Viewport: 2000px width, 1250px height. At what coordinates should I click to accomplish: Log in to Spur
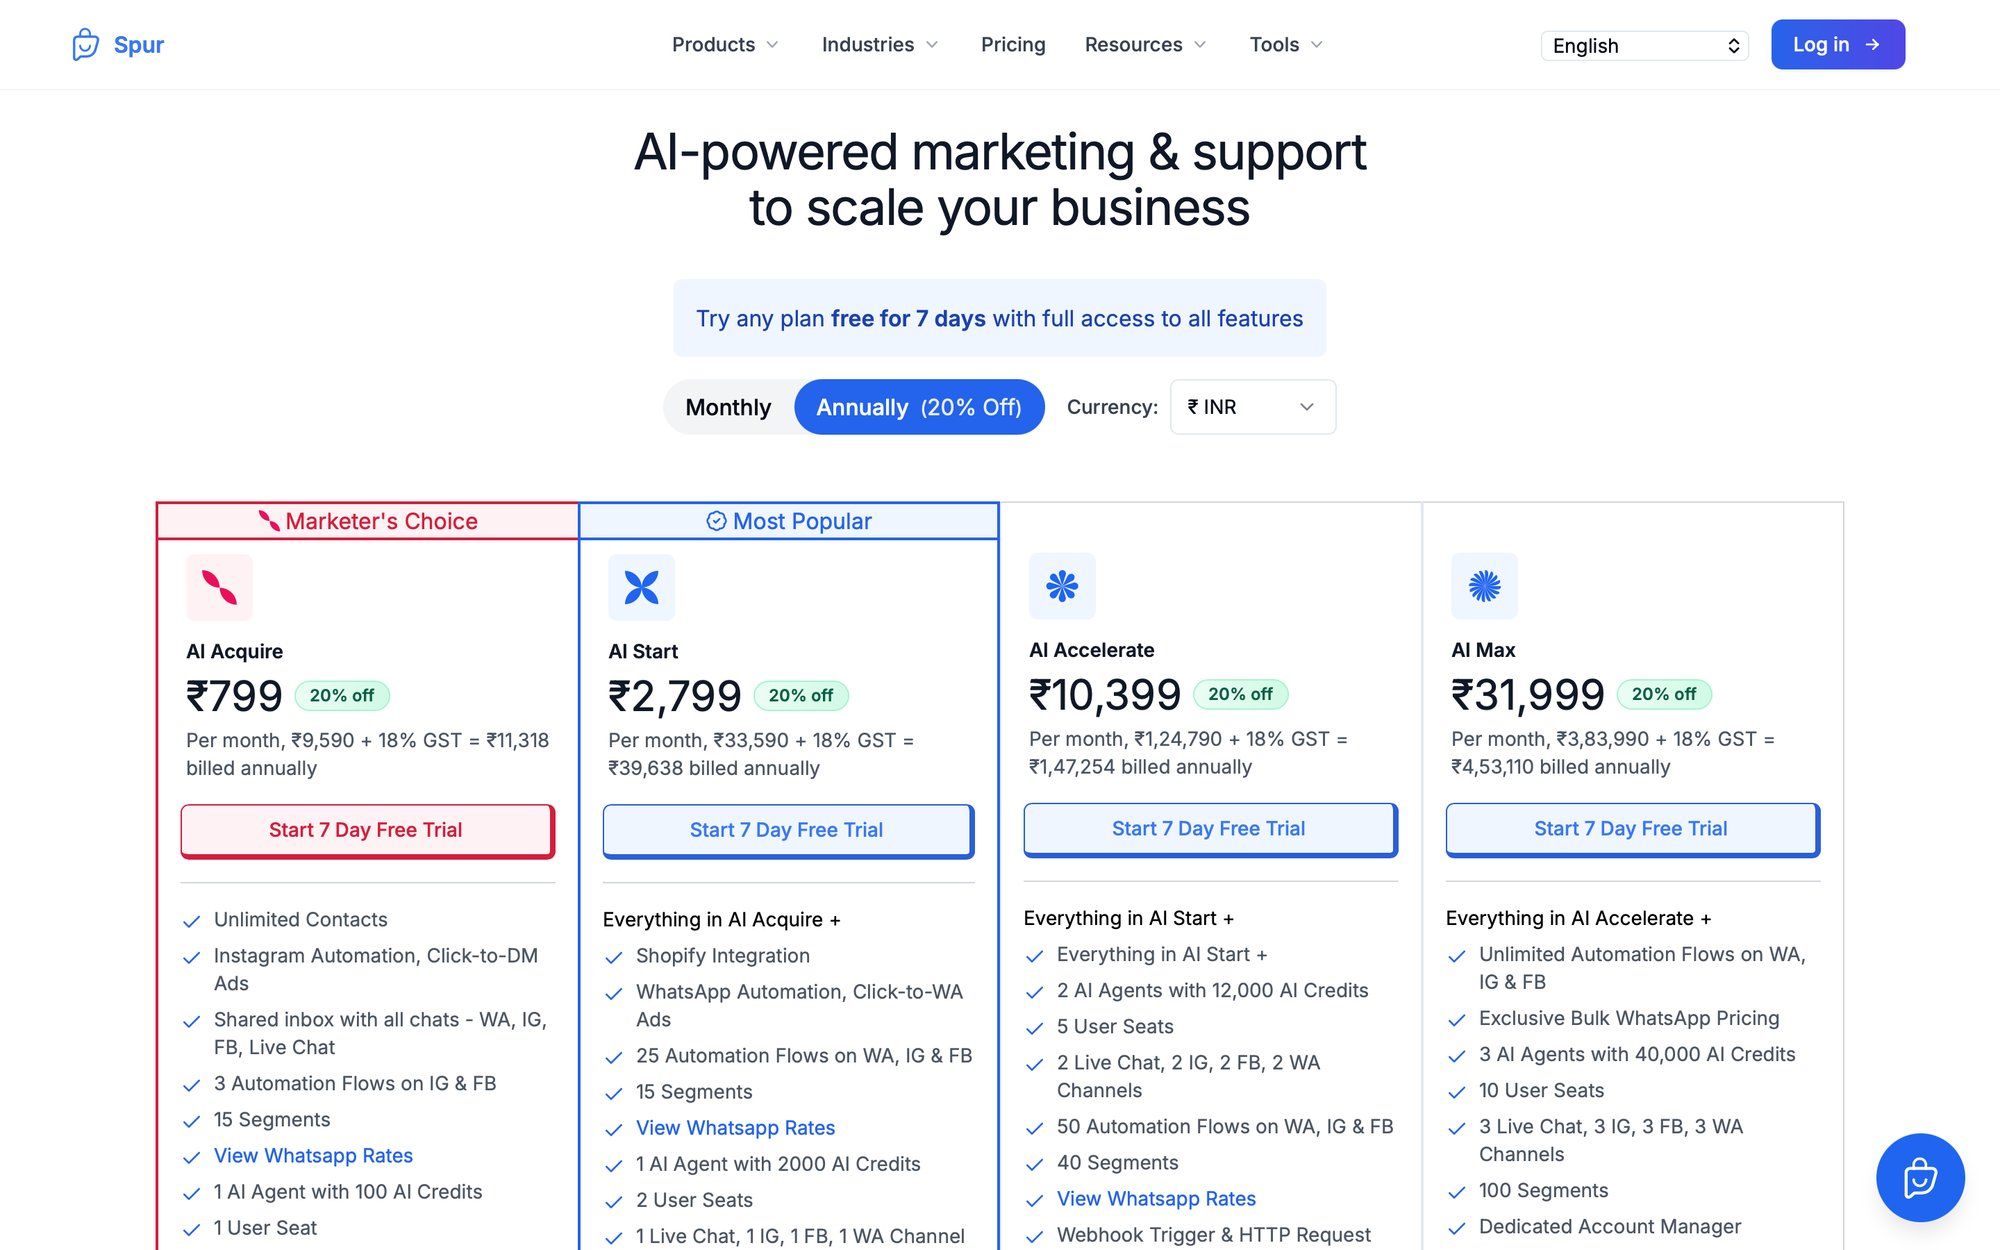(1838, 45)
